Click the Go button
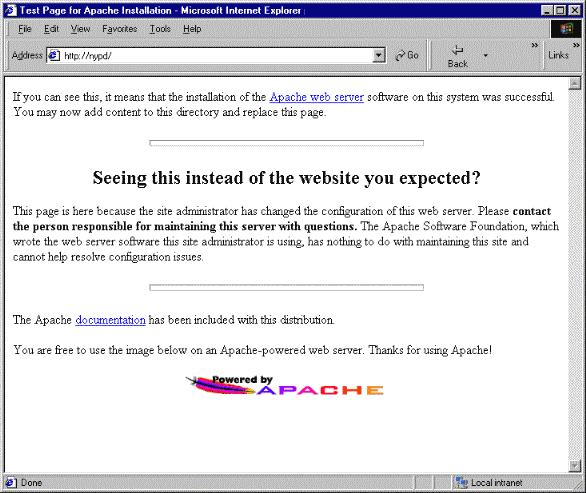This screenshot has width=586, height=493. 407,55
